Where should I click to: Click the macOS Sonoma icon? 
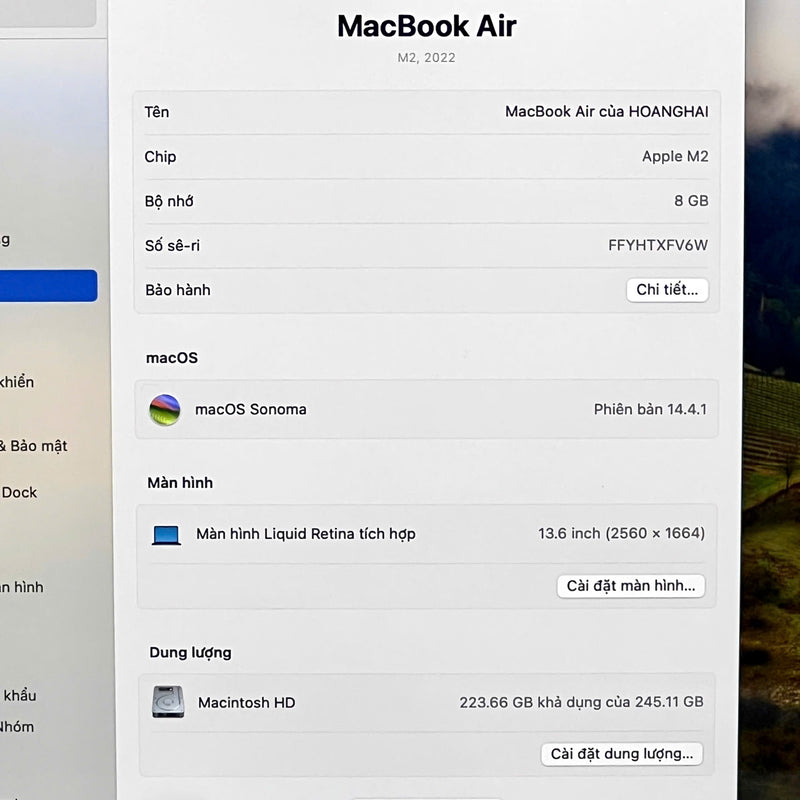pos(165,410)
